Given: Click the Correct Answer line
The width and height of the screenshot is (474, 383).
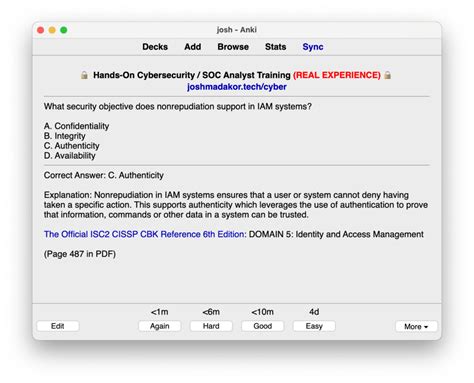Looking at the screenshot, I should pos(104,175).
